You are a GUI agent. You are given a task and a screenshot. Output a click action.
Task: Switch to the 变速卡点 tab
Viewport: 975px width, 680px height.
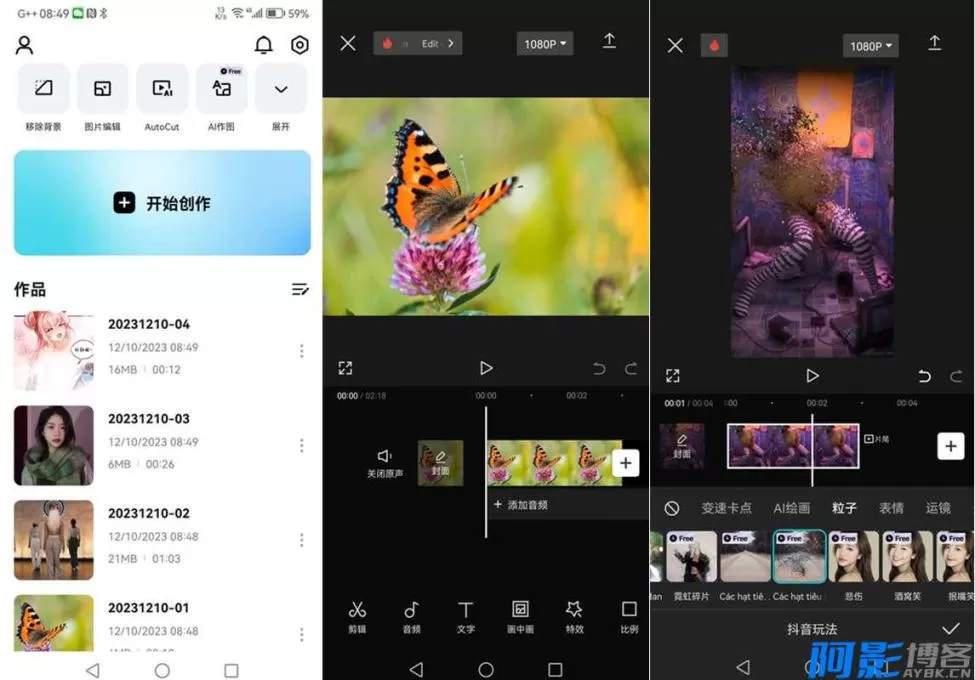click(726, 508)
